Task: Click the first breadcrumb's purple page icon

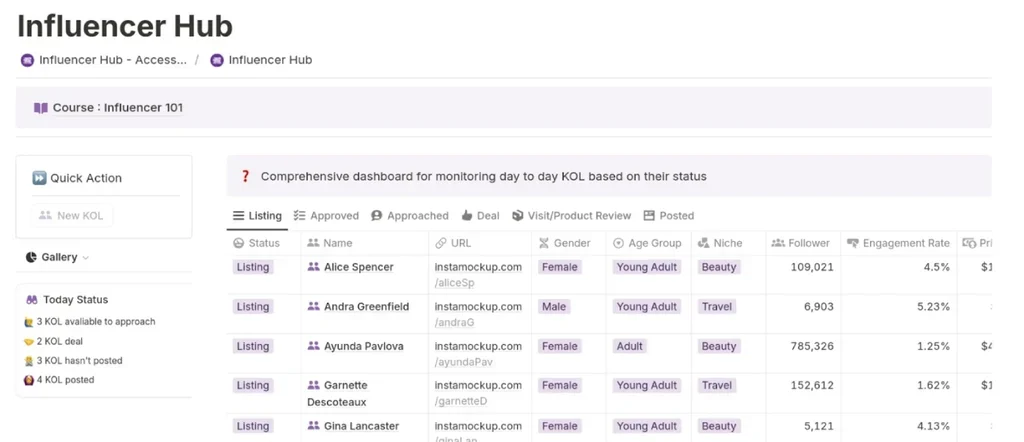Action: (27, 60)
